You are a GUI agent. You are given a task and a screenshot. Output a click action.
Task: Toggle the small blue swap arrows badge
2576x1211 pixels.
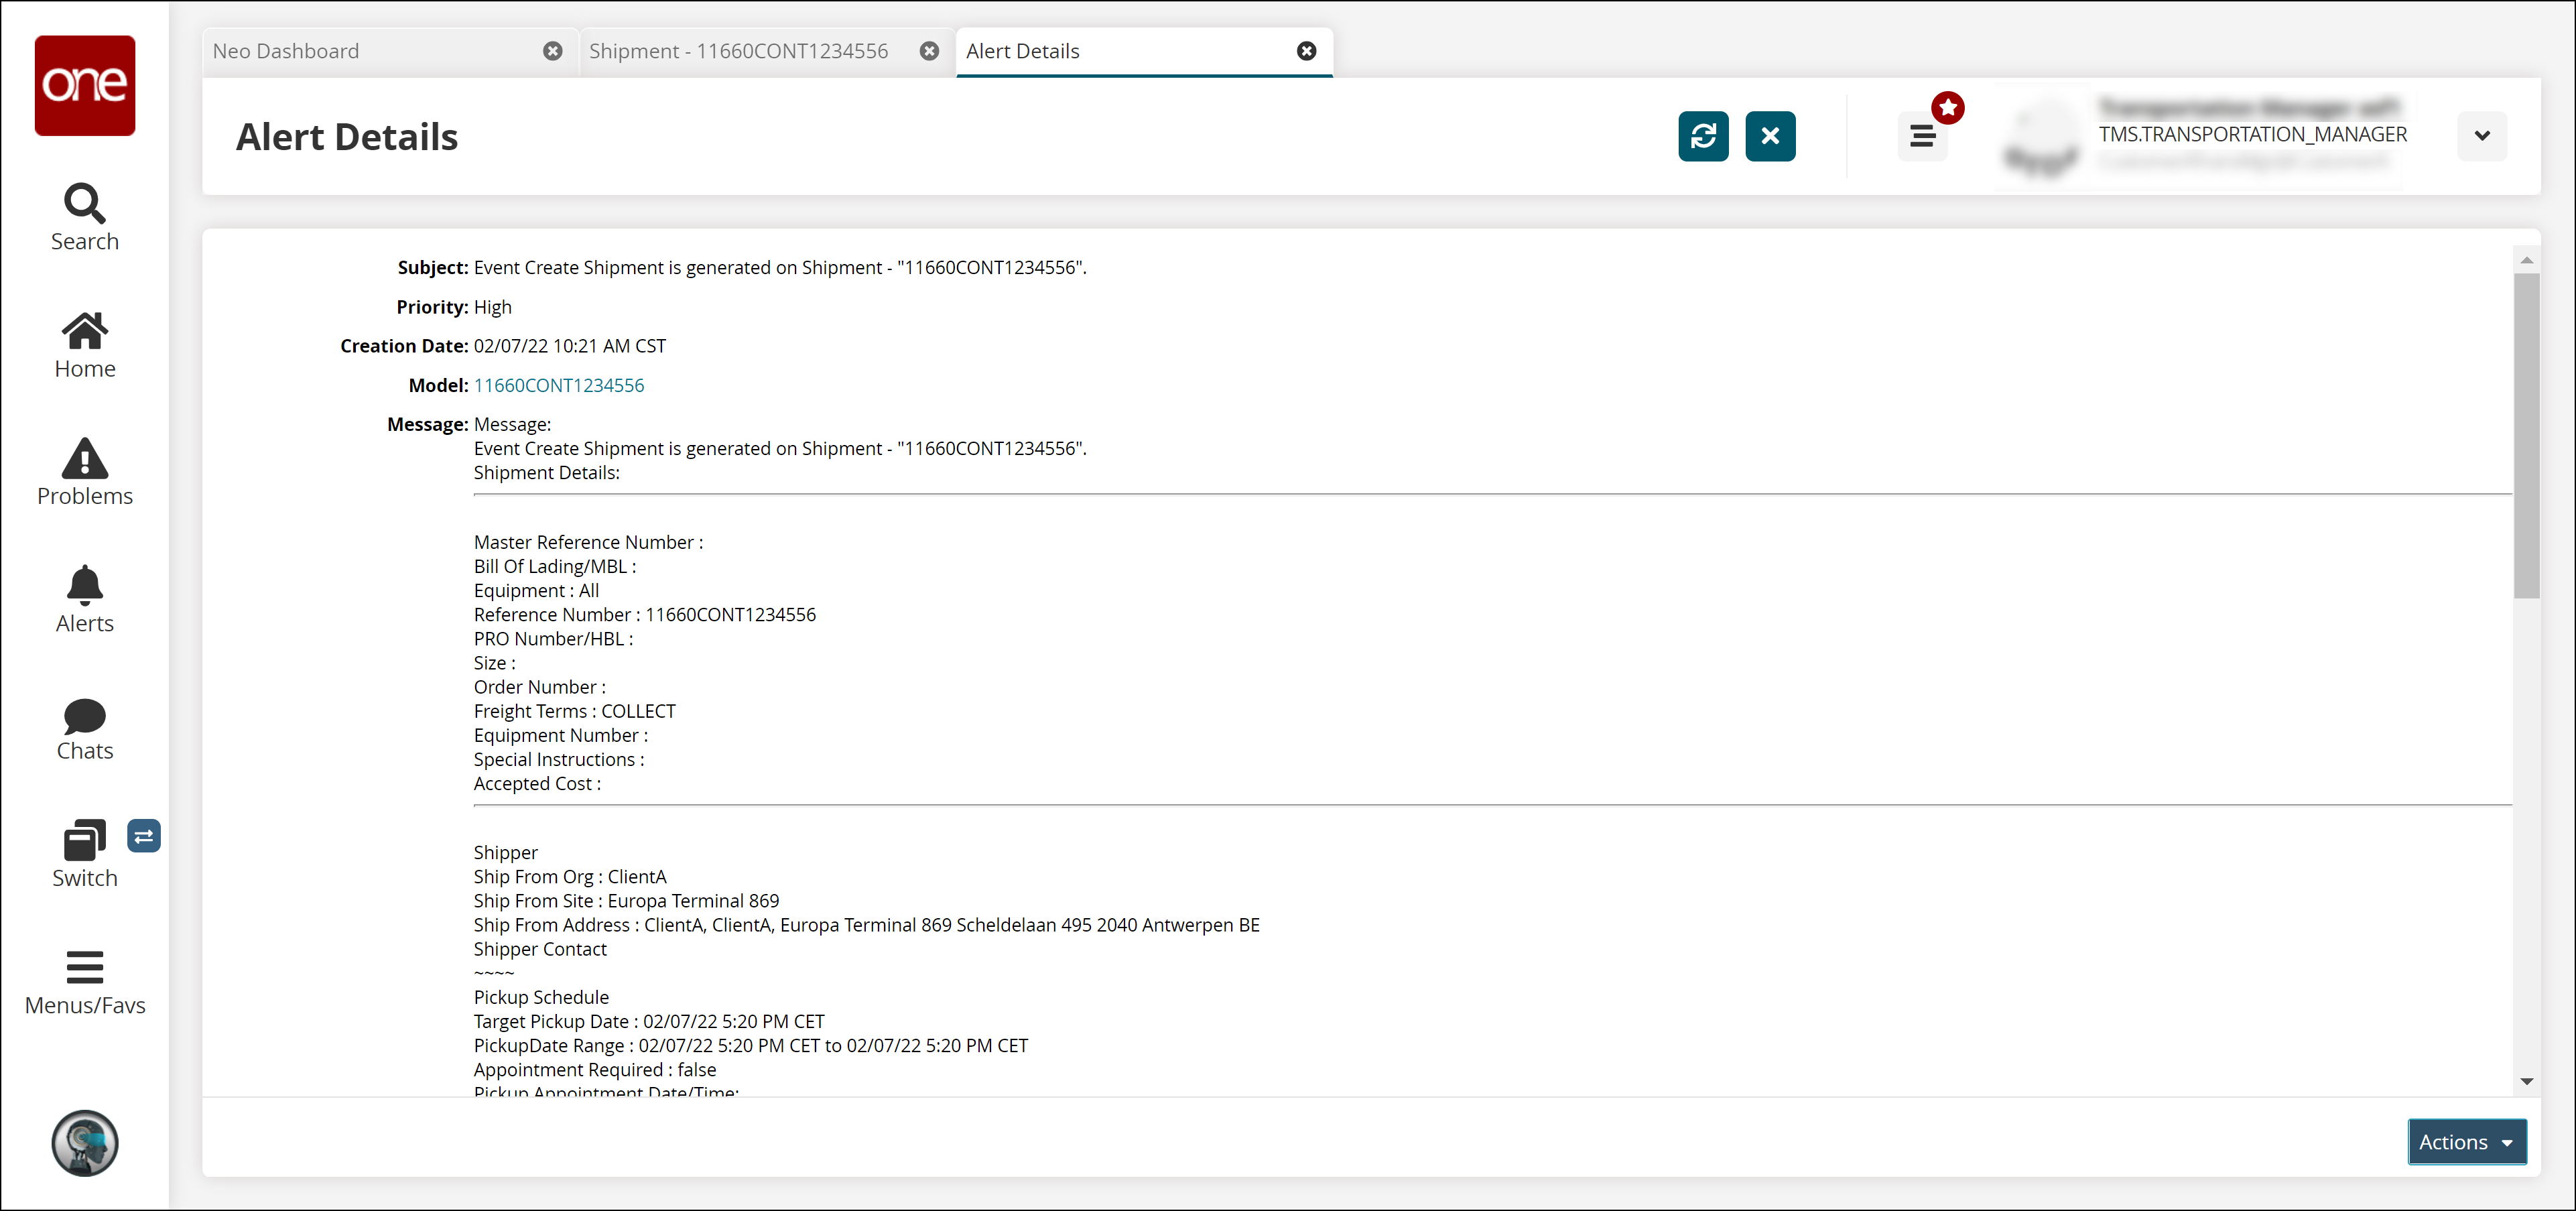click(x=143, y=836)
